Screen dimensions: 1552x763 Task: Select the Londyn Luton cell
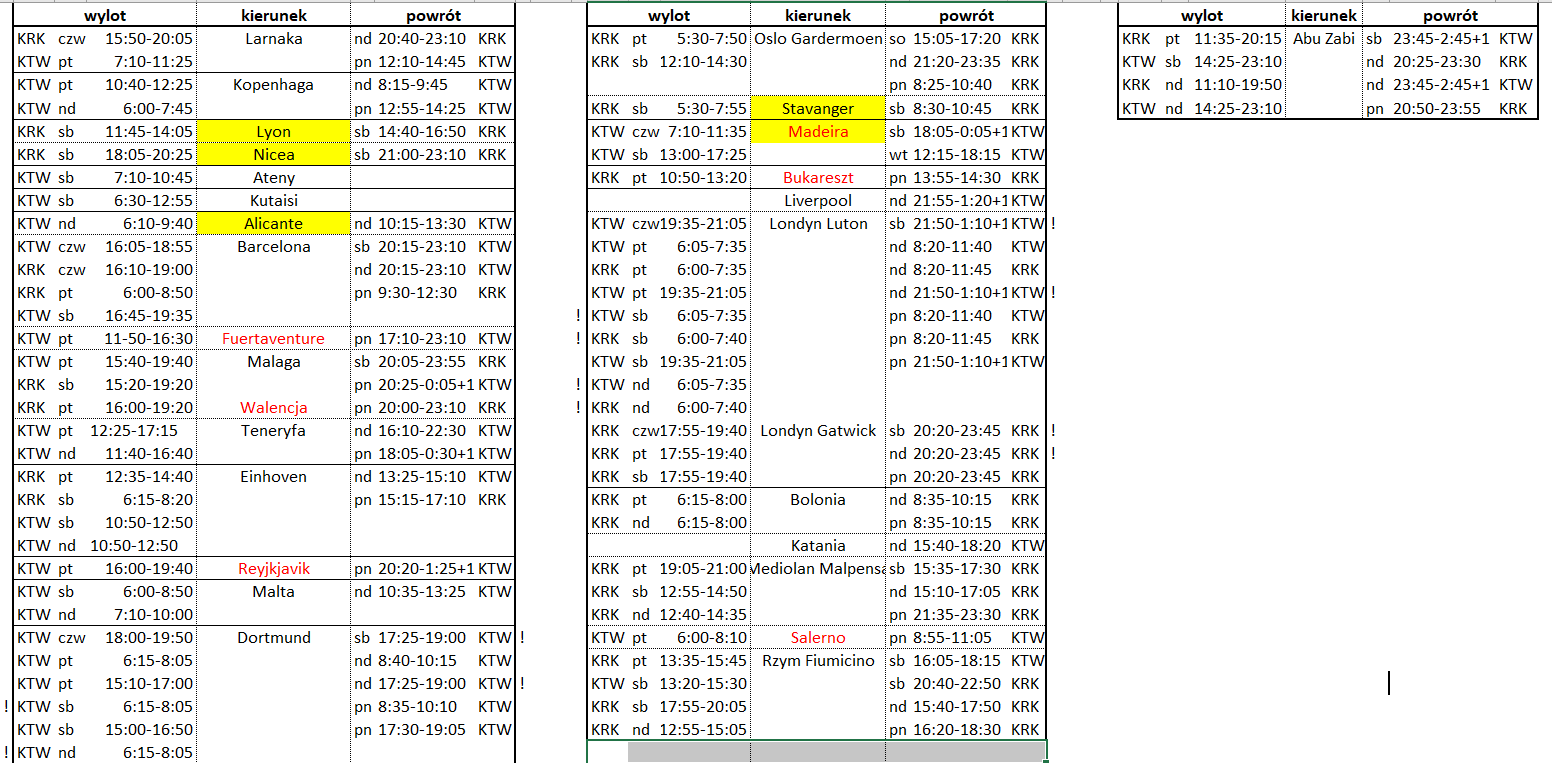(818, 223)
